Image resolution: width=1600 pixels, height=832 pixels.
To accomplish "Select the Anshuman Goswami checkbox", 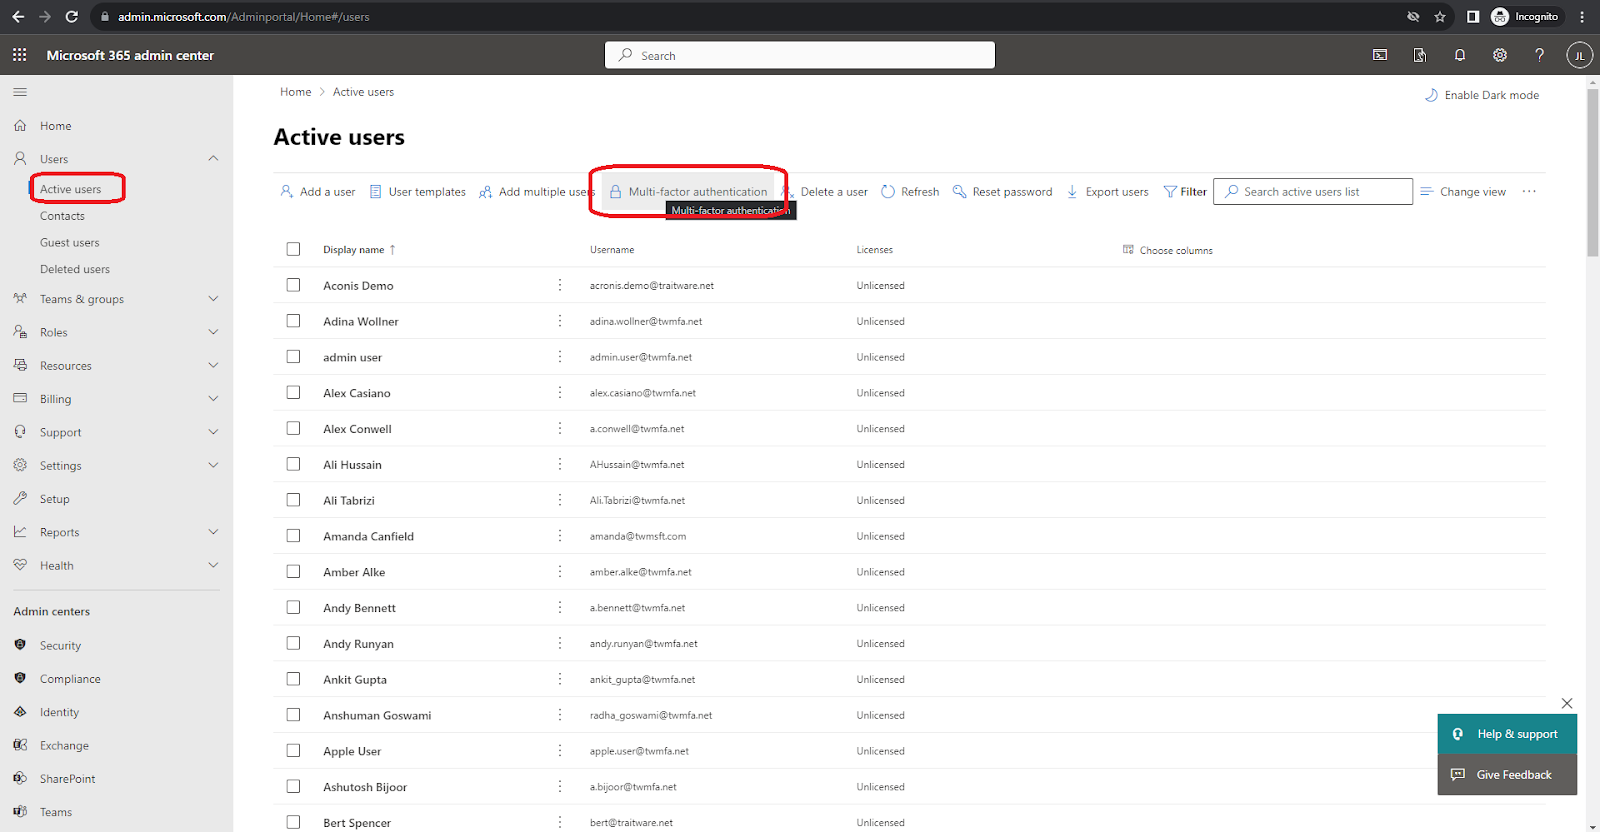I will tap(293, 715).
